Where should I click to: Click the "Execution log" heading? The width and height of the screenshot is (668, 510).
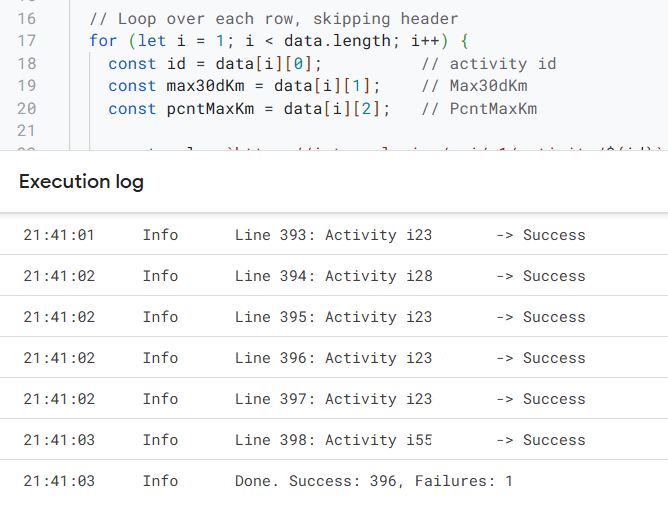click(x=81, y=182)
